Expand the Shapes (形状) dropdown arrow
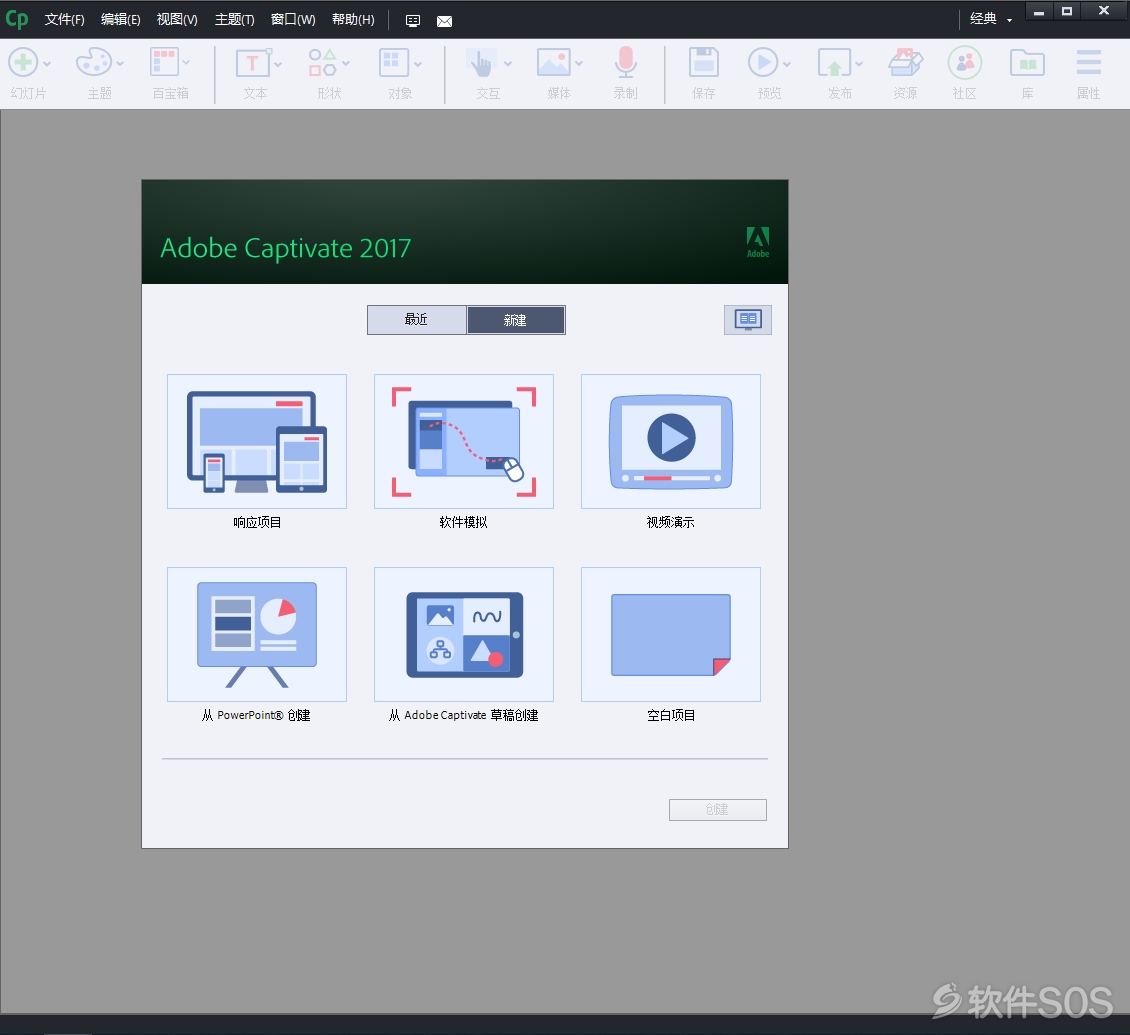The width and height of the screenshot is (1130, 1035). tap(346, 64)
